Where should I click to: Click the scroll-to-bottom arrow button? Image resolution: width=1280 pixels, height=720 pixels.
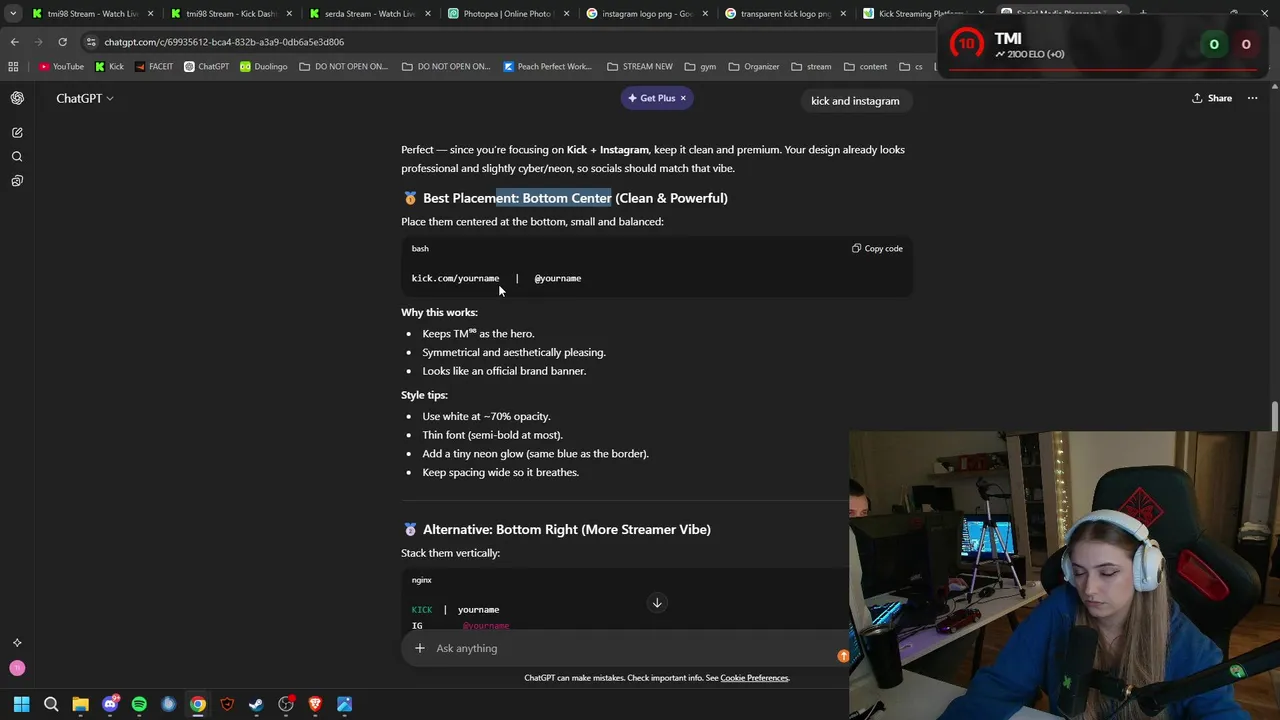(x=657, y=603)
